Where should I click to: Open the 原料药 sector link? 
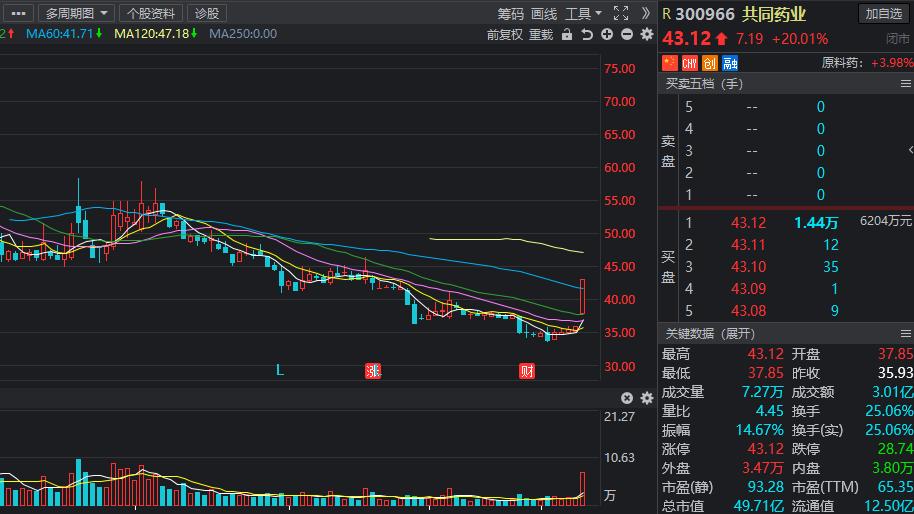coord(842,62)
